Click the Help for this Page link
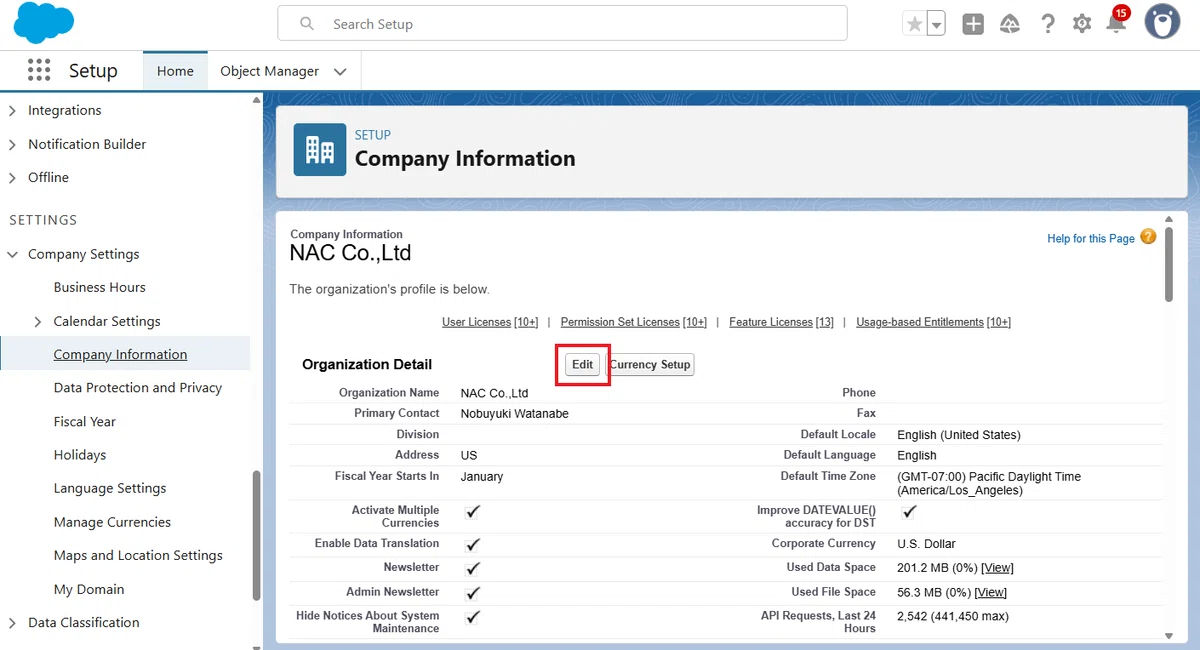 pyautogui.click(x=1091, y=239)
